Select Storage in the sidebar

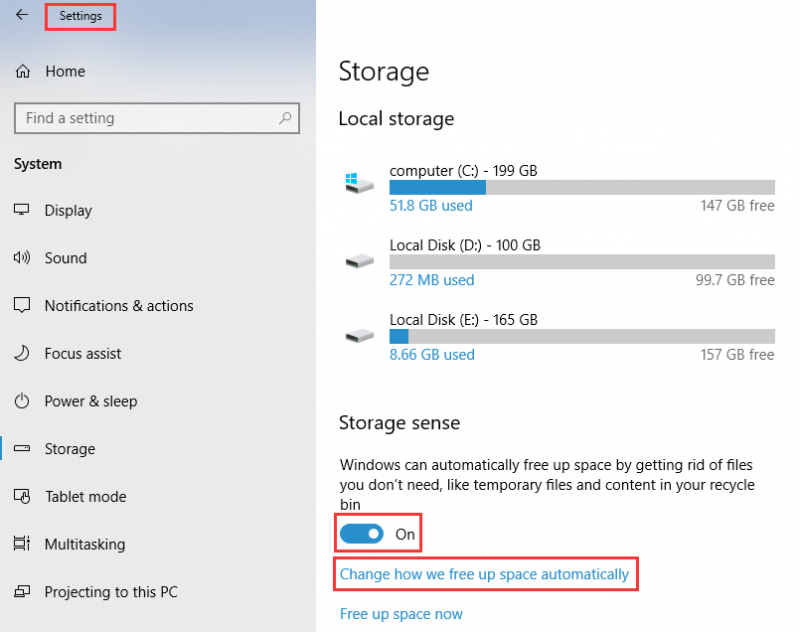70,449
